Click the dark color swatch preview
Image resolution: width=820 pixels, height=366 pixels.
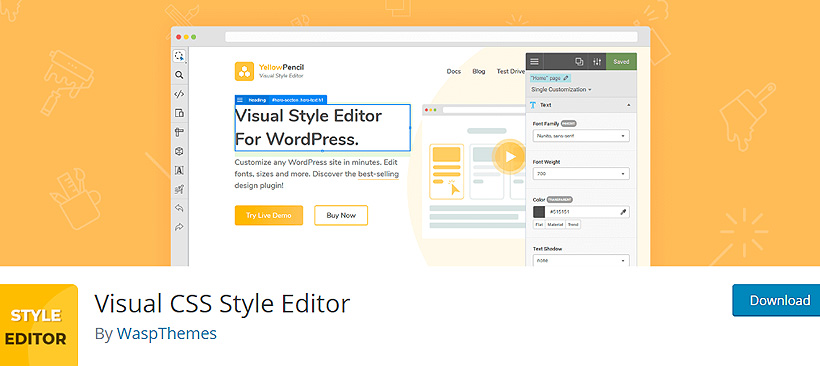(539, 212)
